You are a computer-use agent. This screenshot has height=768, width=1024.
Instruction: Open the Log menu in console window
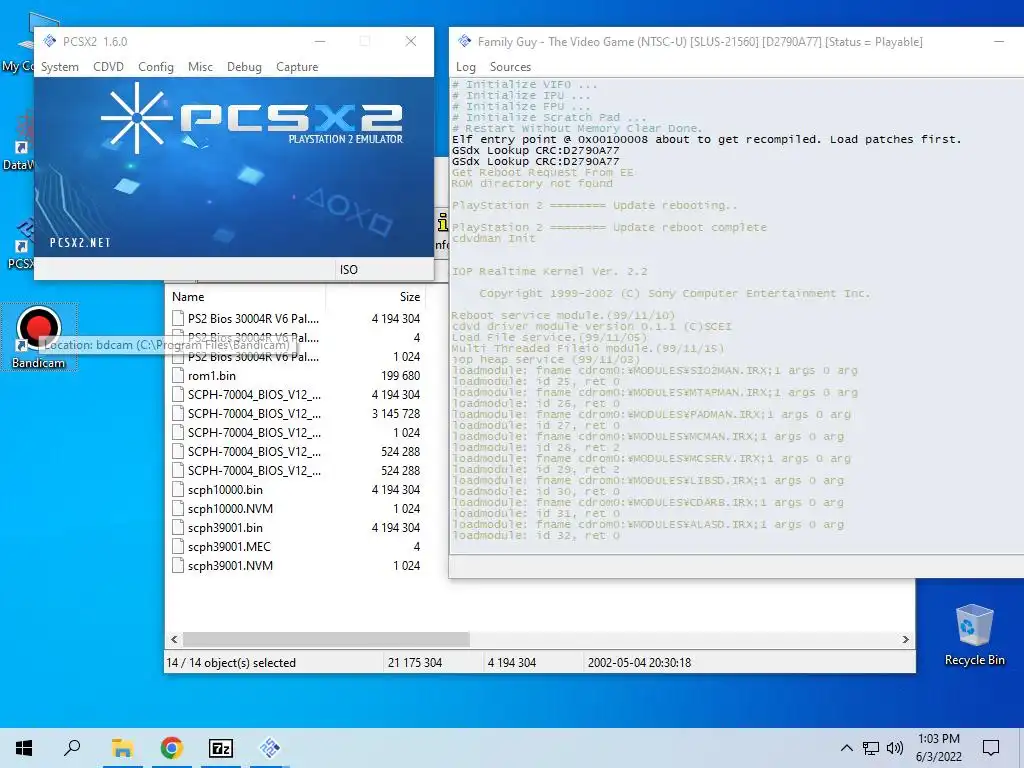pyautogui.click(x=466, y=67)
